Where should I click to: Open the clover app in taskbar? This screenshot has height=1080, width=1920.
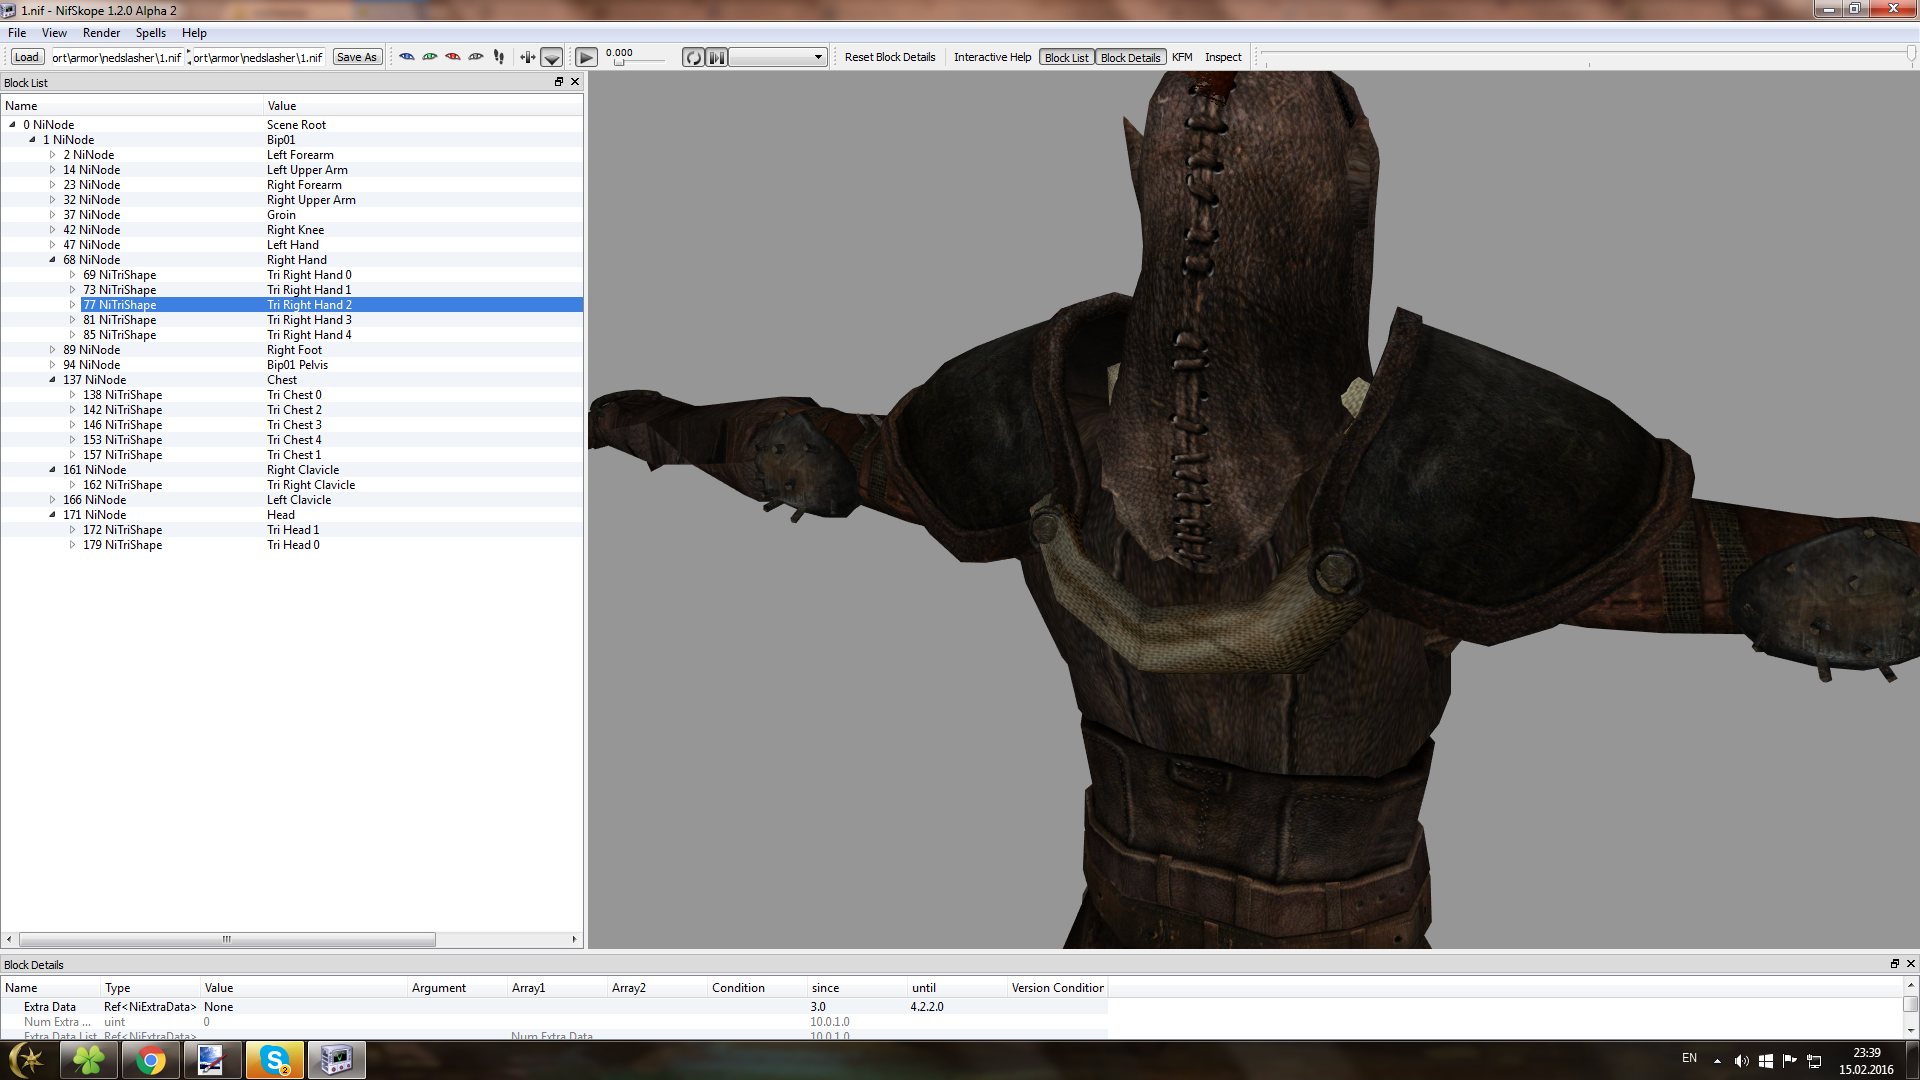pyautogui.click(x=89, y=1060)
